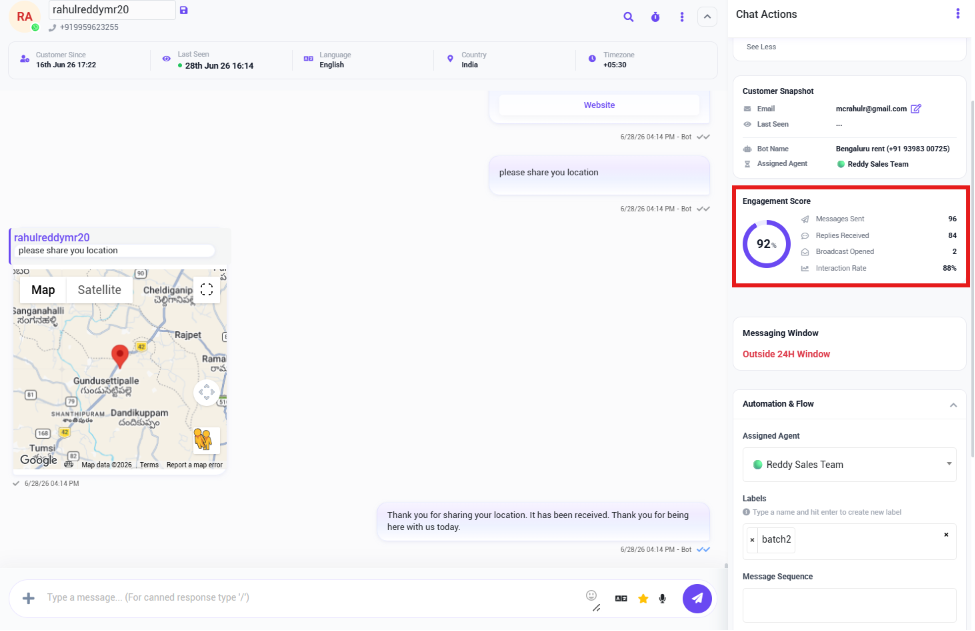Open the Assigned Agent Reddy Sales Team dropdown
The height and width of the screenshot is (631, 975).
click(849, 464)
